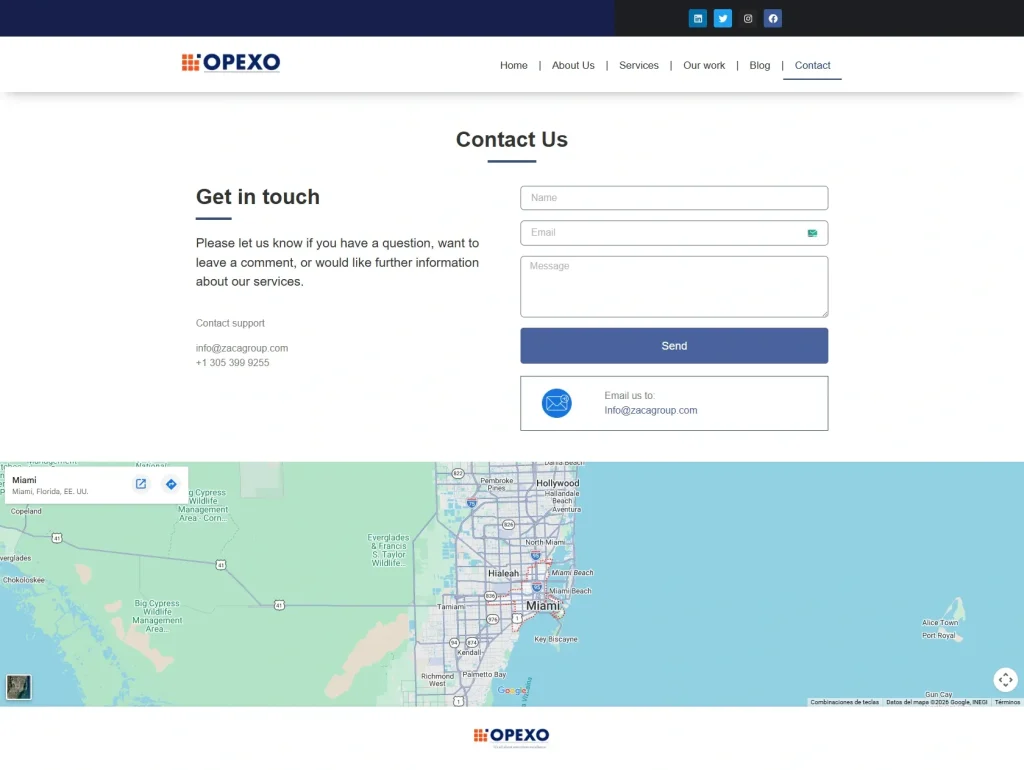
Task: Click info@zacagroup.com under Contact support
Action: coord(242,348)
